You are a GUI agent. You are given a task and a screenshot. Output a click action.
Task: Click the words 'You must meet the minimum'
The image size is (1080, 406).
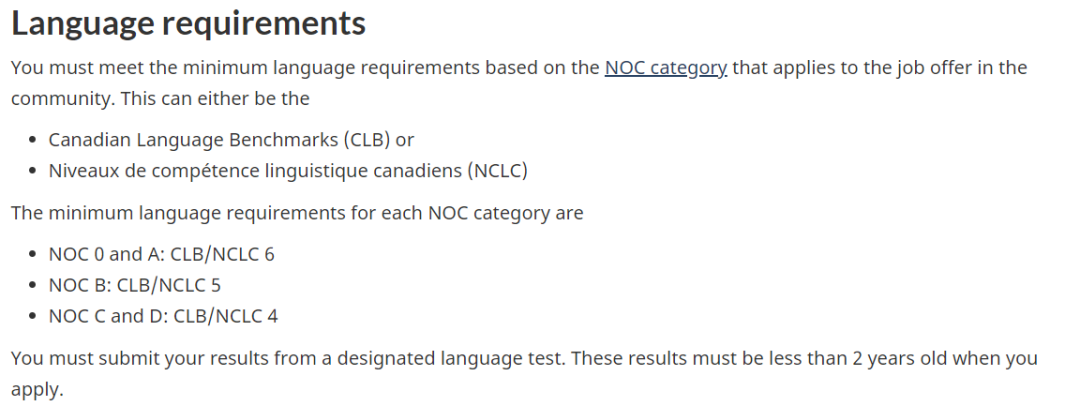140,68
